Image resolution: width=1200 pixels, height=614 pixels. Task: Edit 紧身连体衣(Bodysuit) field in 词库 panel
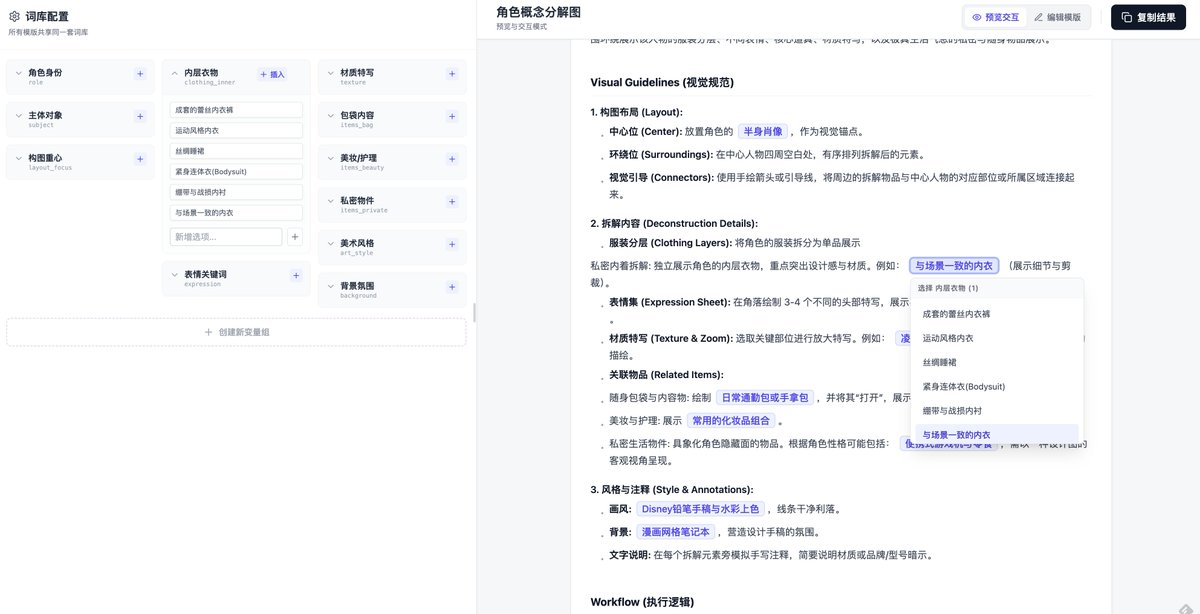click(236, 171)
